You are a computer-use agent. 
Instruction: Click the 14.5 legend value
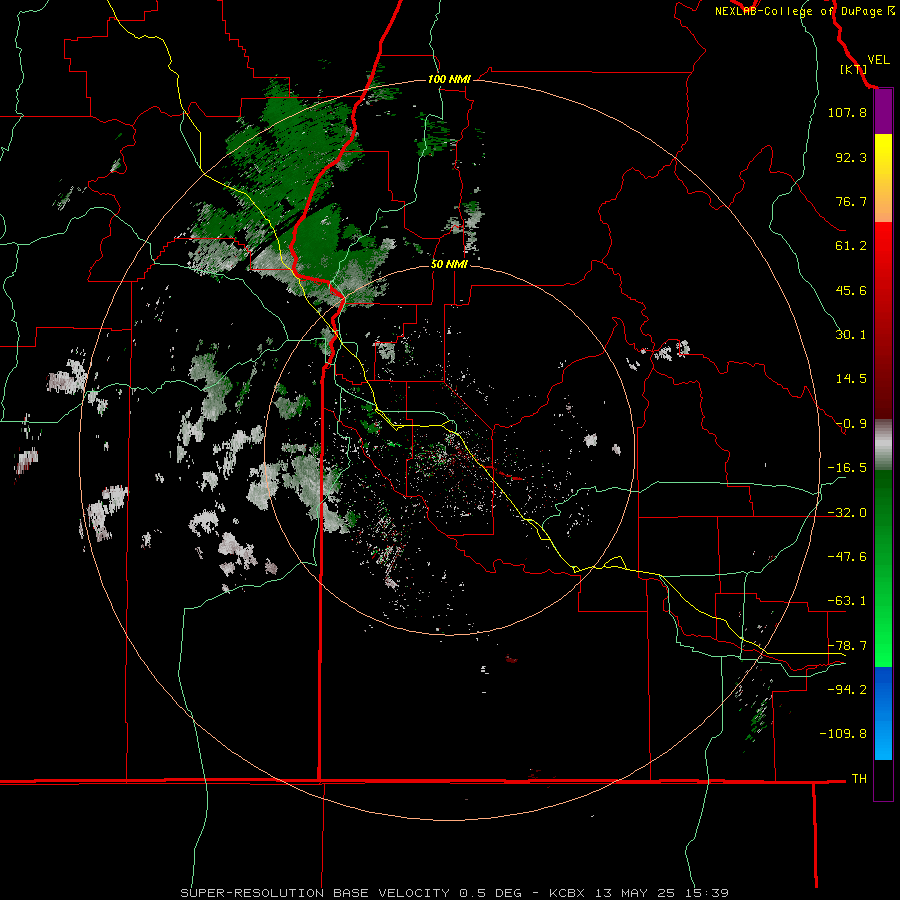click(x=851, y=379)
